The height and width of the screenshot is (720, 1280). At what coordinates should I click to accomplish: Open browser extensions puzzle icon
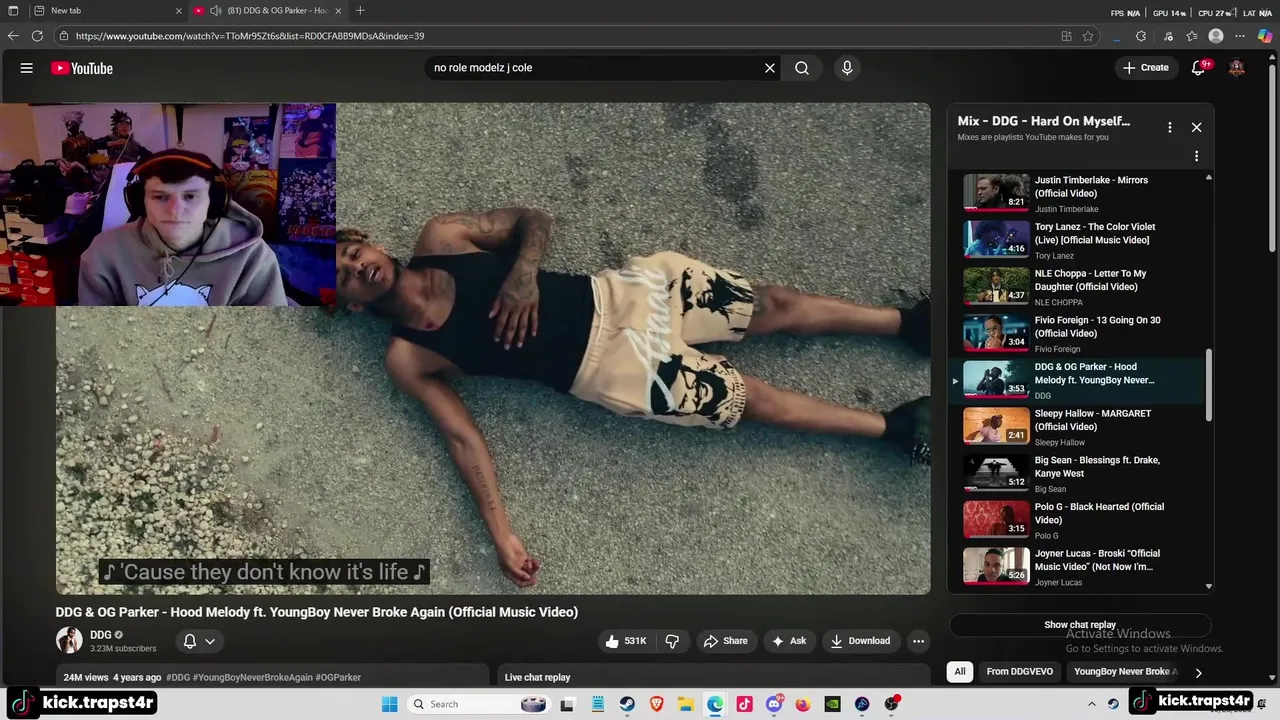pyautogui.click(x=1141, y=36)
